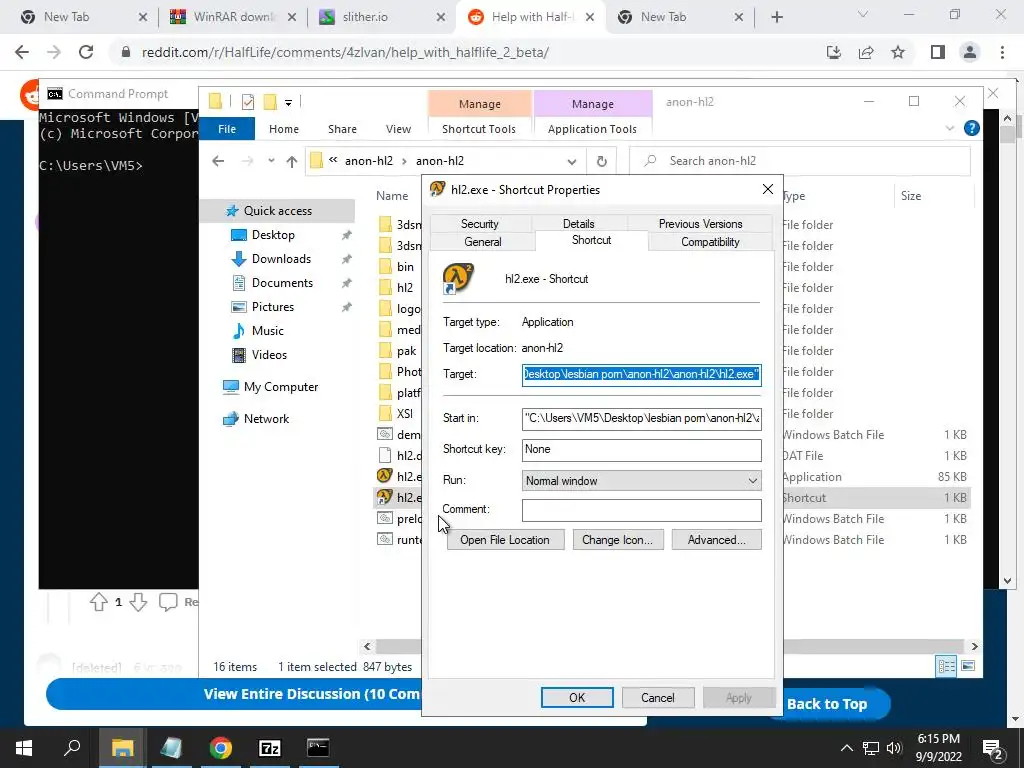Click Advanced button in properties
Image resolution: width=1024 pixels, height=768 pixels.
[x=716, y=539]
